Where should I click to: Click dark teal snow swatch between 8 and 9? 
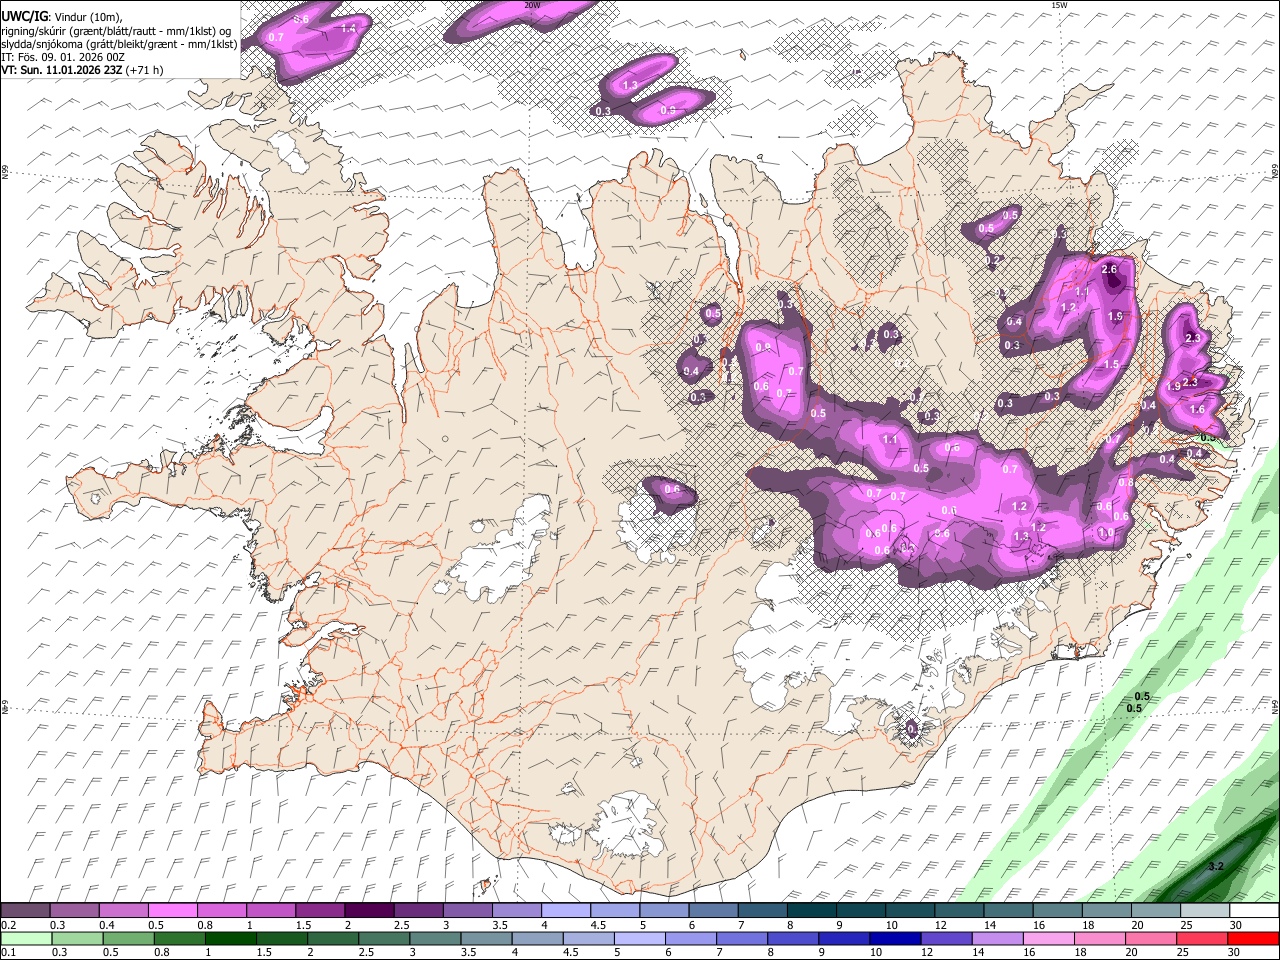click(812, 911)
